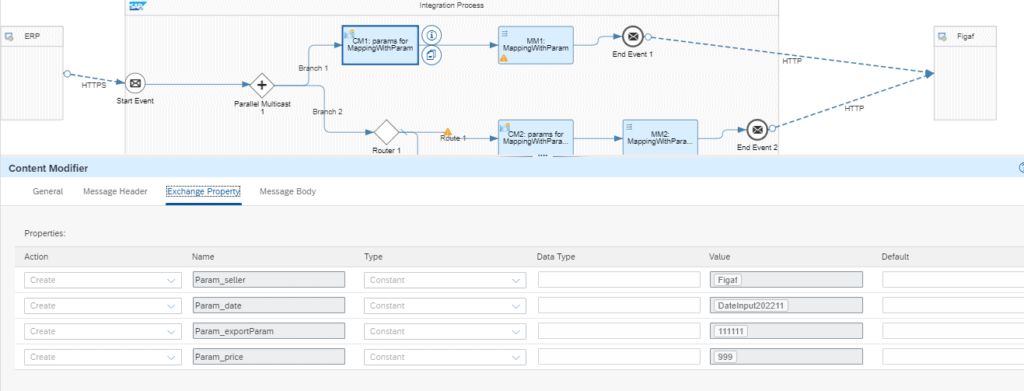Open the General tab
The height and width of the screenshot is (391, 1024).
tap(48, 191)
